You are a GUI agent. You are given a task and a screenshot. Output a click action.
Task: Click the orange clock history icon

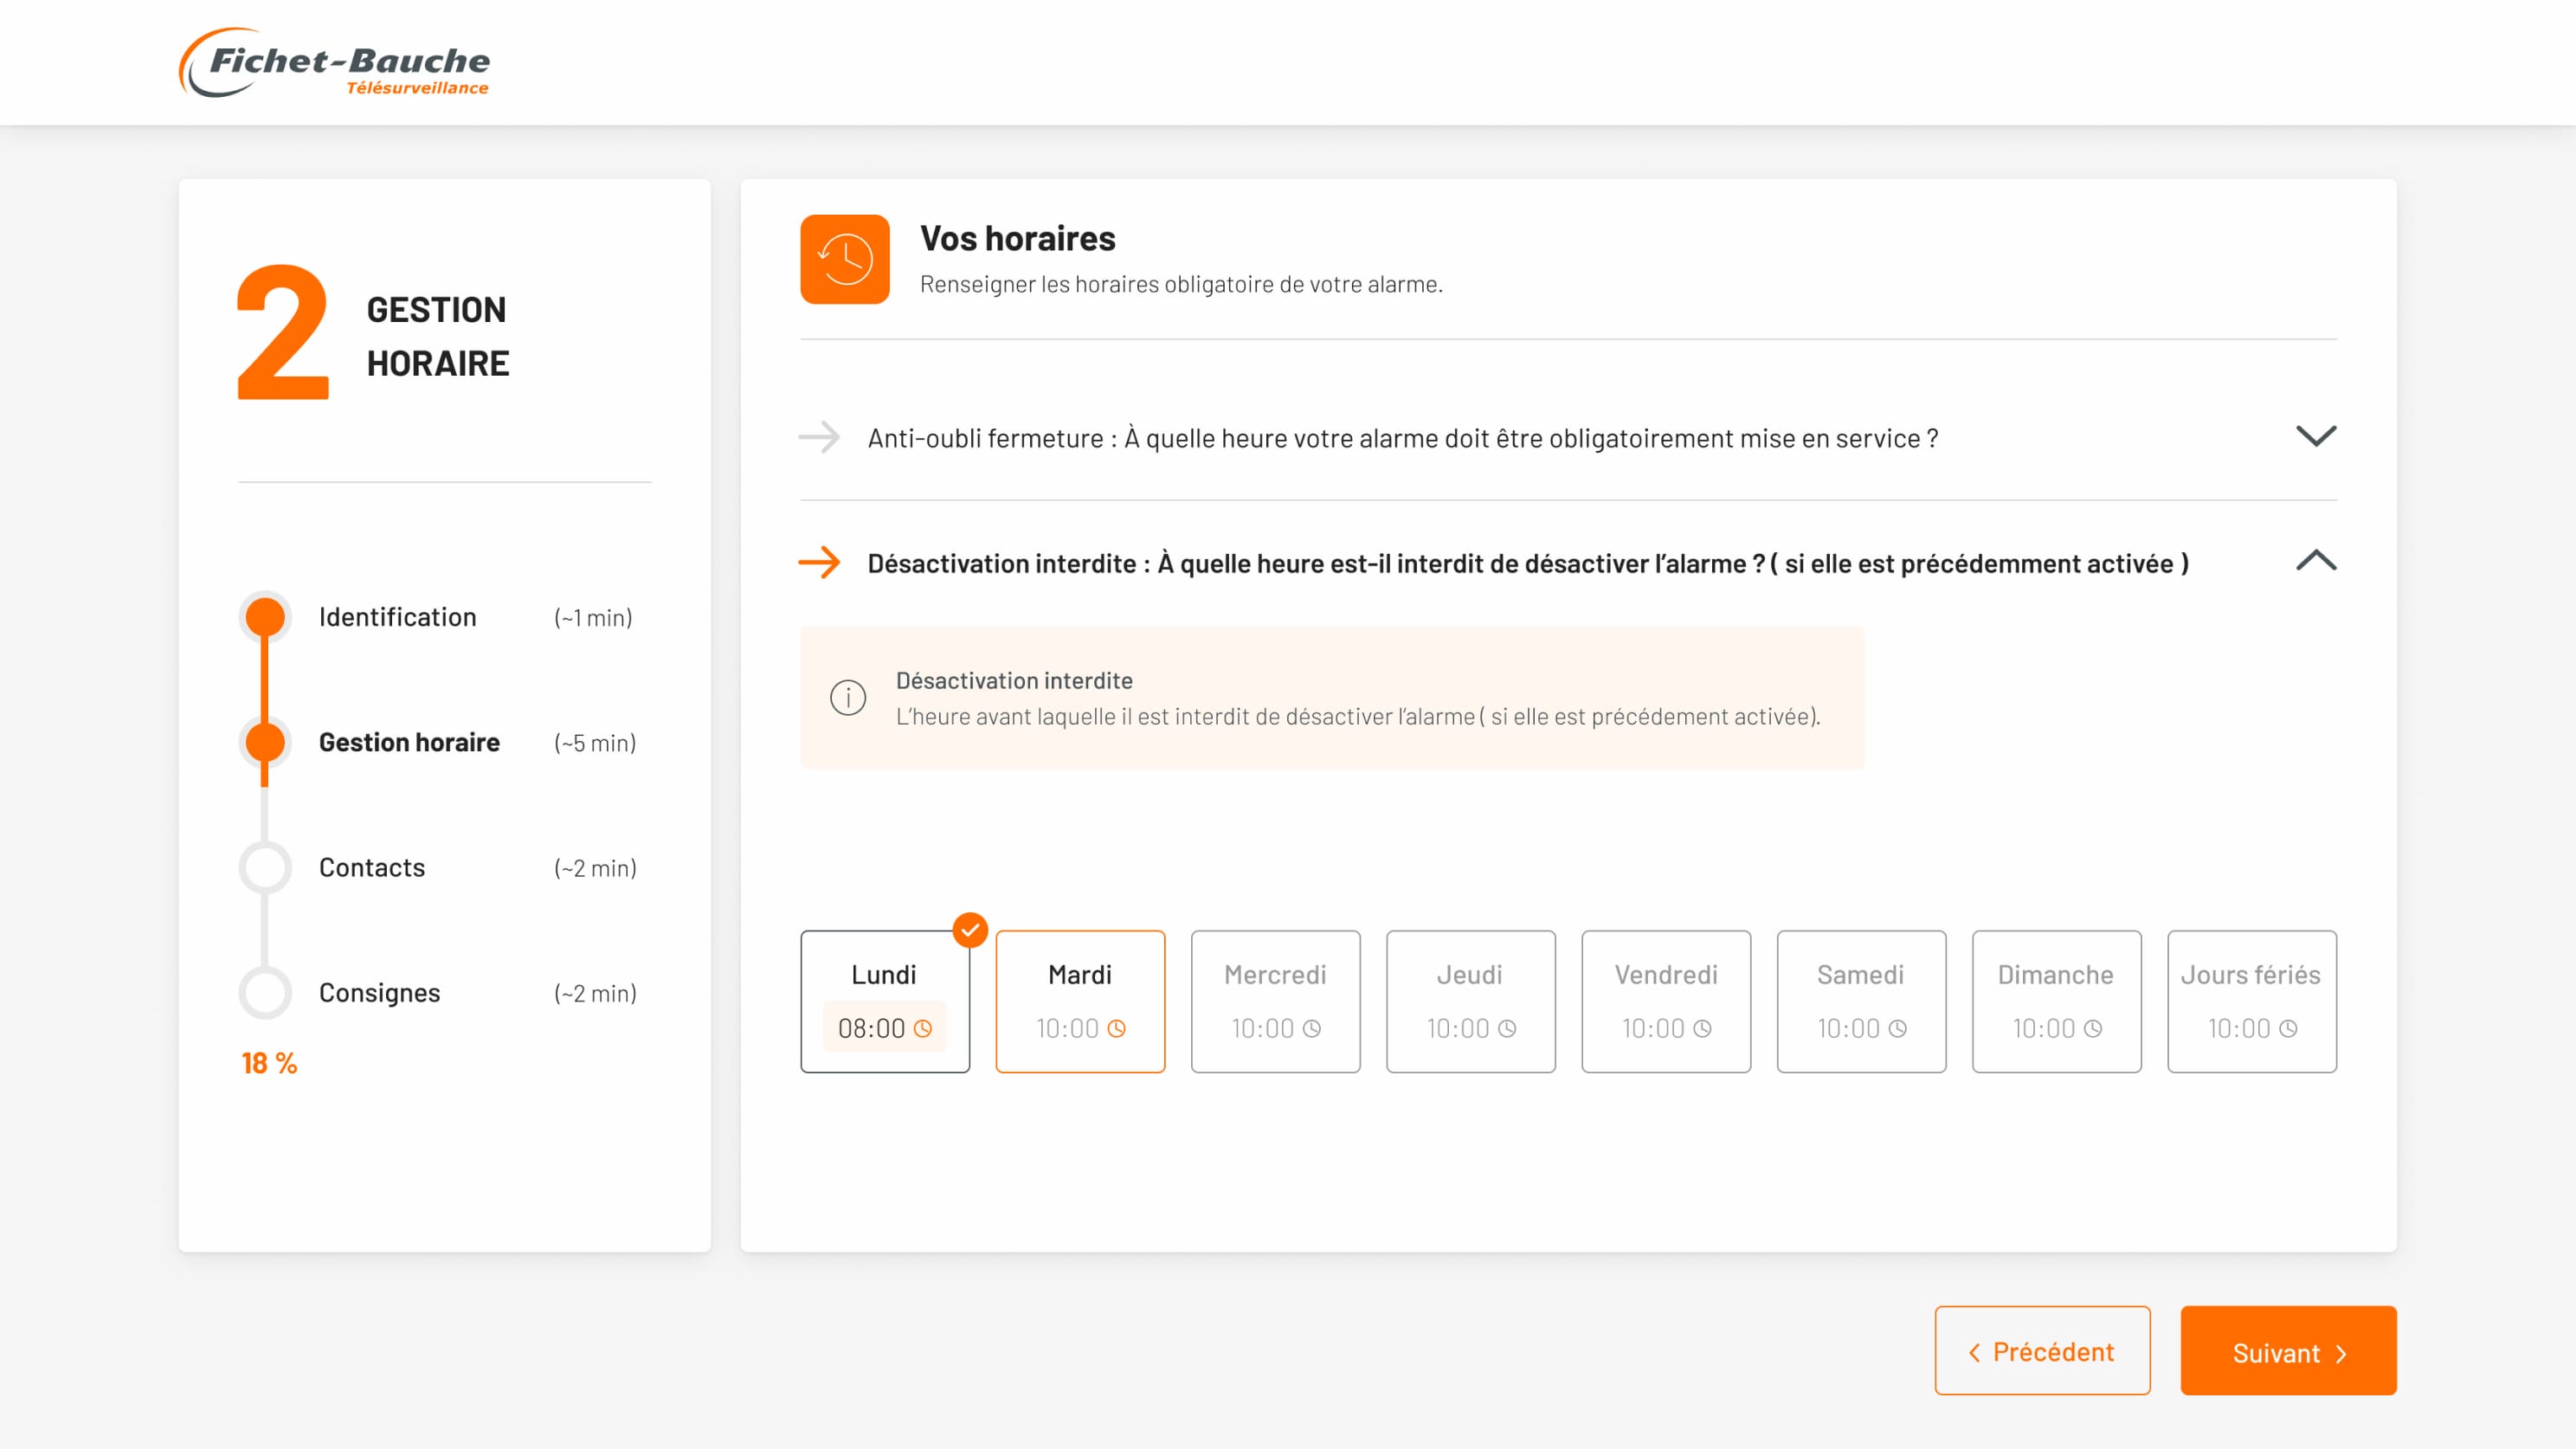(x=844, y=259)
